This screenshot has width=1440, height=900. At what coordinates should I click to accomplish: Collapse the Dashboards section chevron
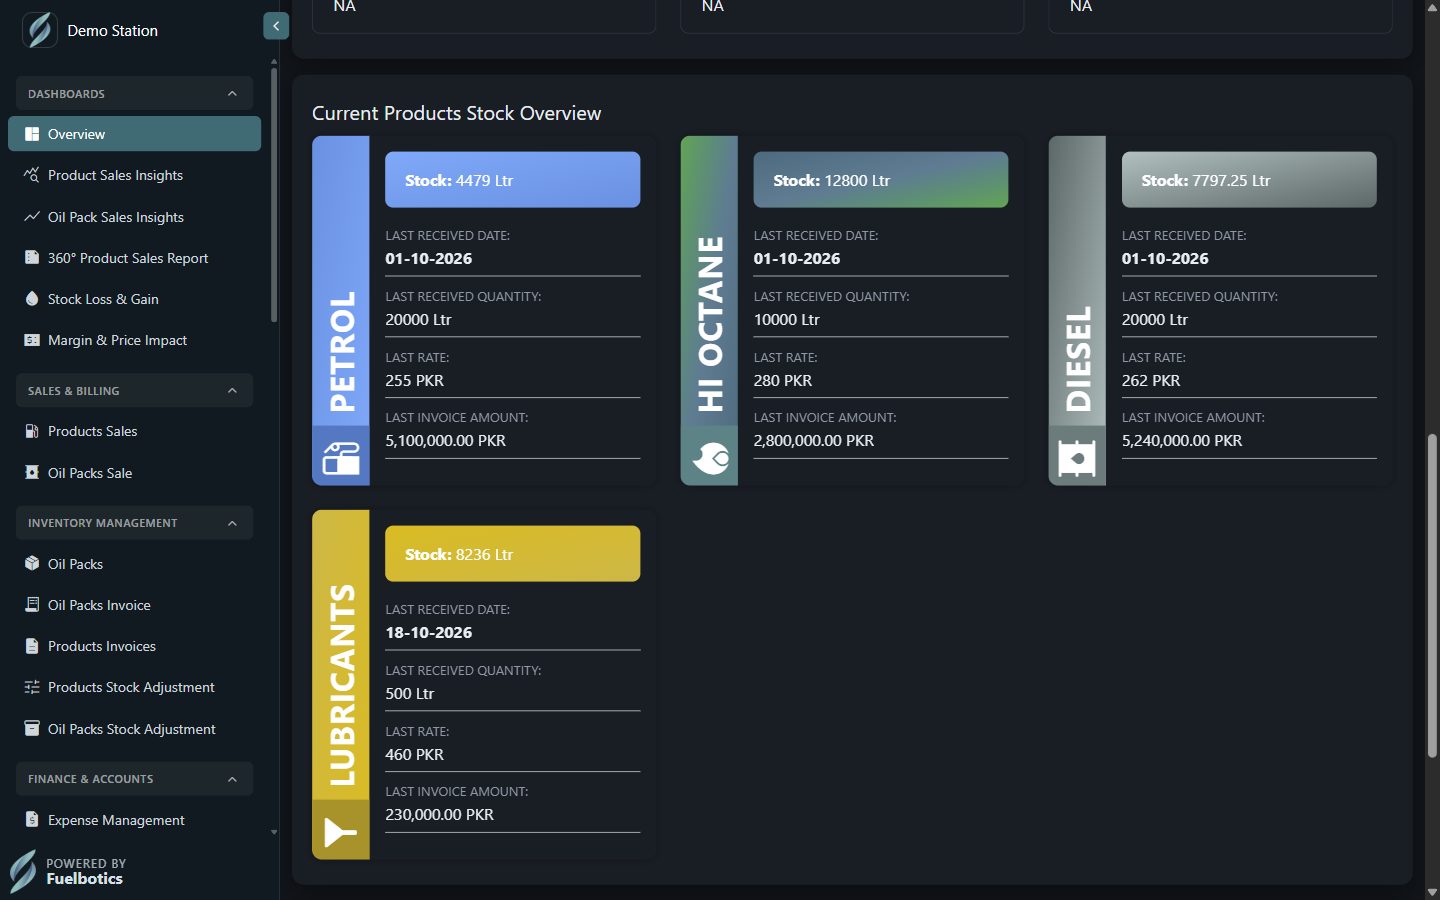click(232, 94)
